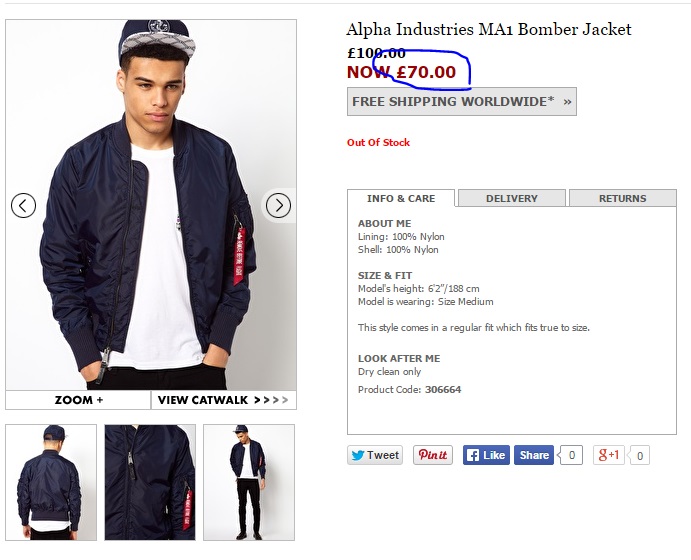Open View Catwalk video link
691x560 pixels.
pyautogui.click(x=223, y=400)
